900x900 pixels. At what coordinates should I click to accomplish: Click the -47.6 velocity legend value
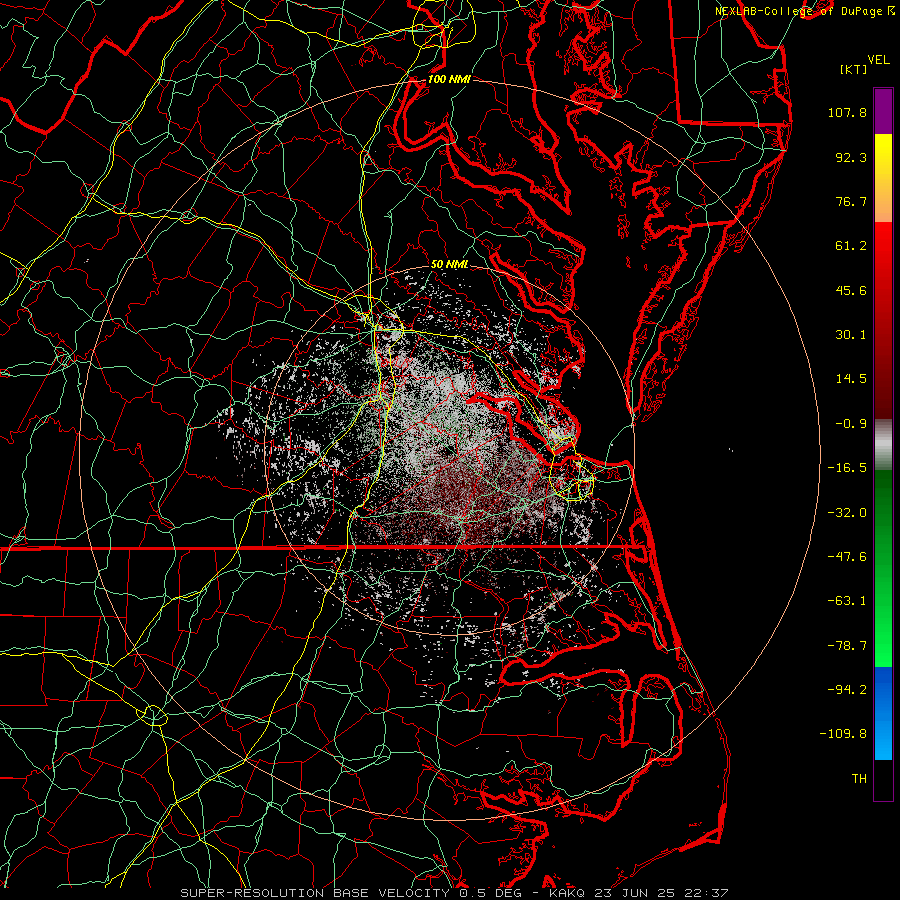coord(847,557)
